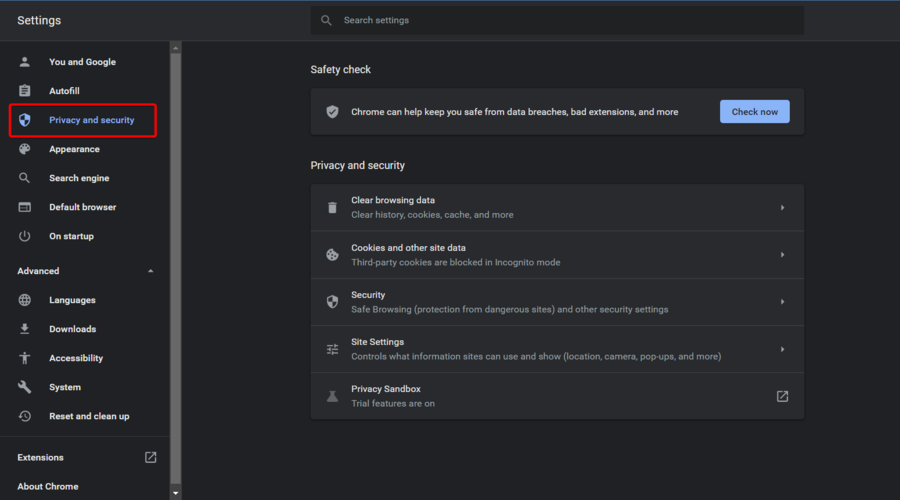Click the Autofill clipboard icon
The image size is (900, 500).
point(26,91)
